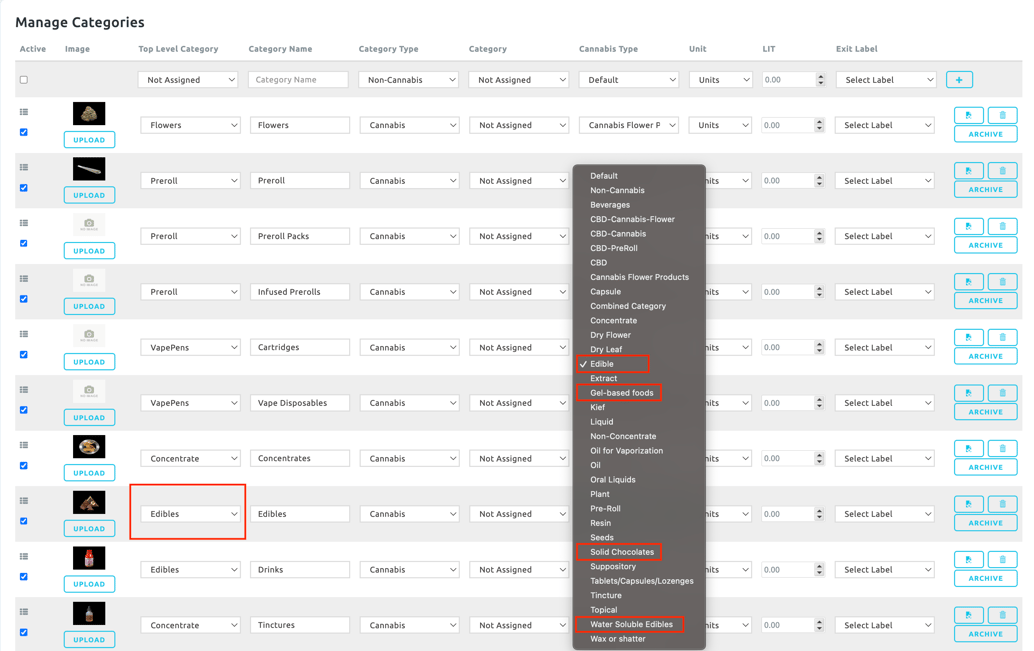Click the Category Name input in new row
Viewport: 1034px width, 651px height.
click(298, 80)
